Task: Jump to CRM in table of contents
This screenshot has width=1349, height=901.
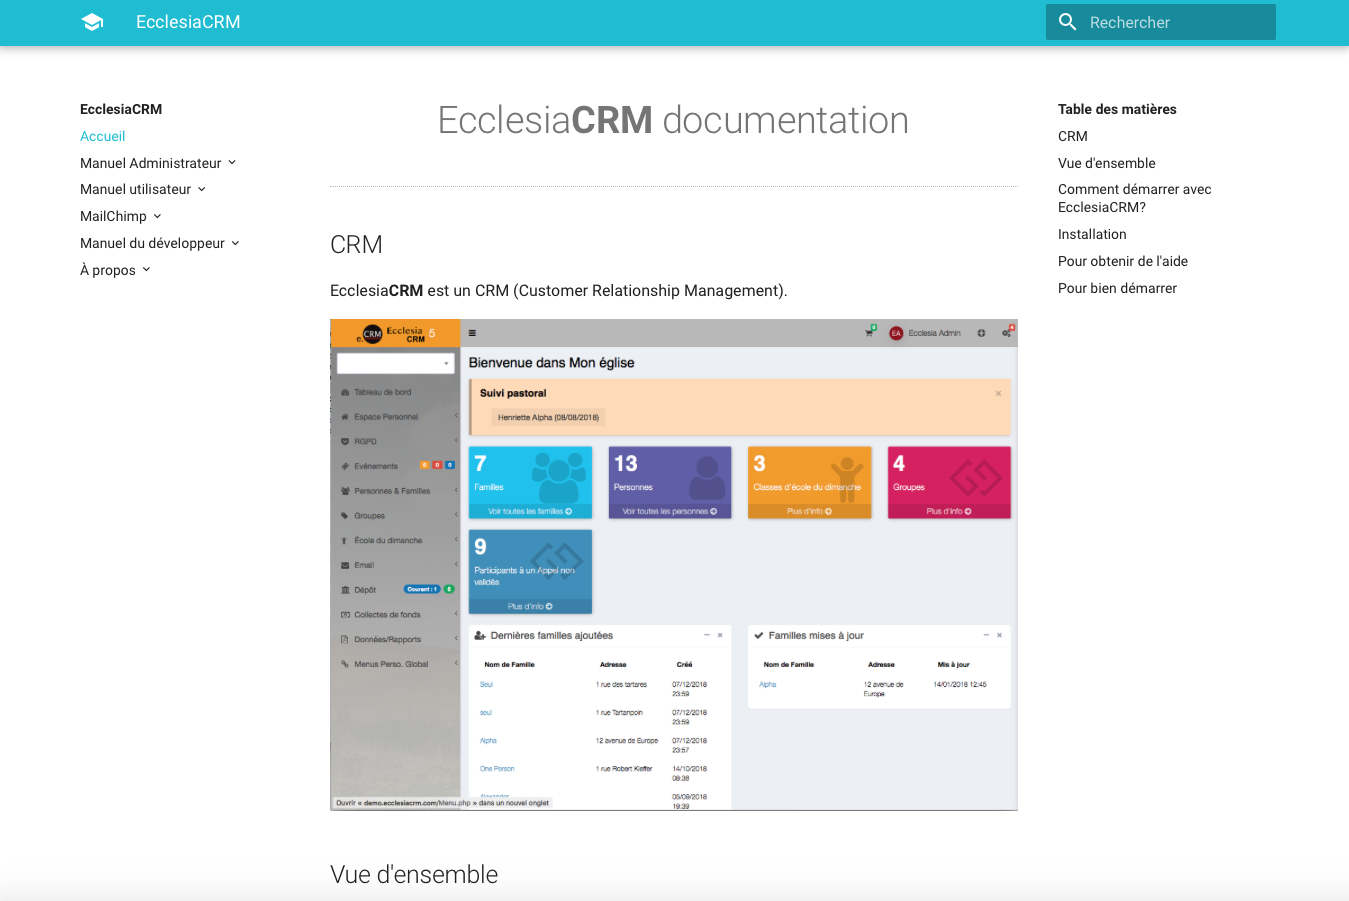Action: tap(1072, 136)
